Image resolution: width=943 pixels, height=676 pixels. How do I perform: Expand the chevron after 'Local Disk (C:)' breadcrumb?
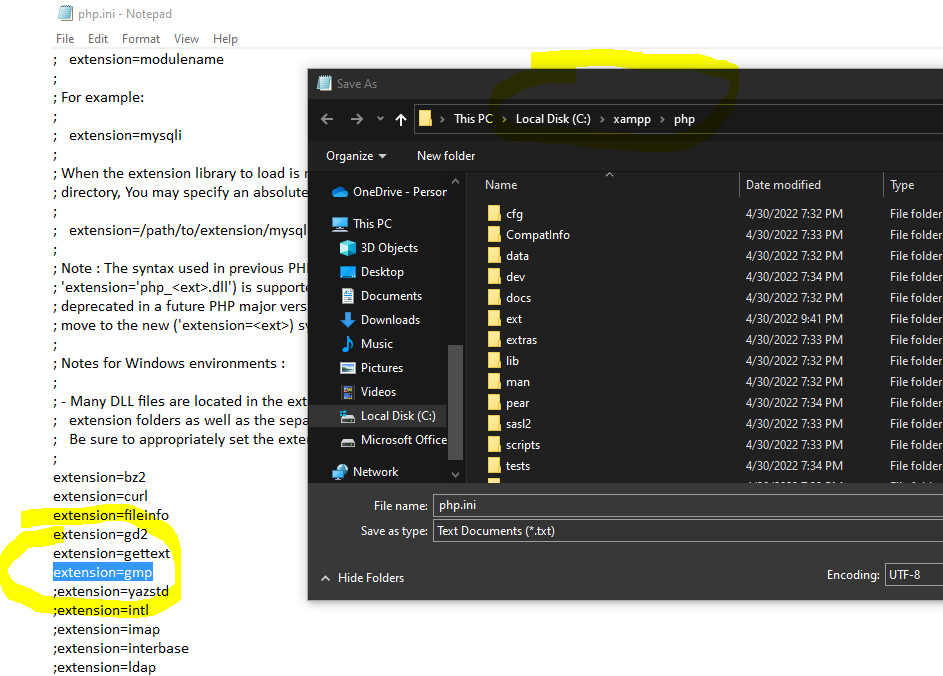click(x=602, y=119)
